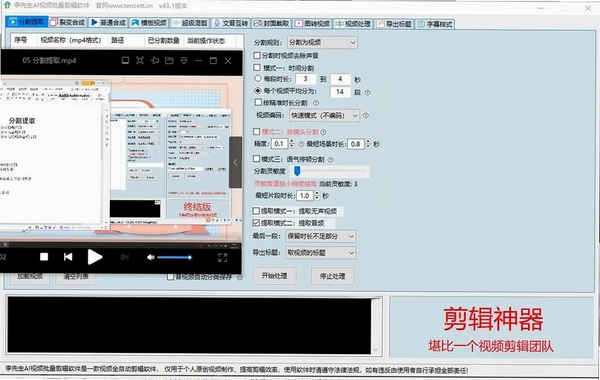
Task: Click the 每段时长 minimum seconds field
Action: 305,79
